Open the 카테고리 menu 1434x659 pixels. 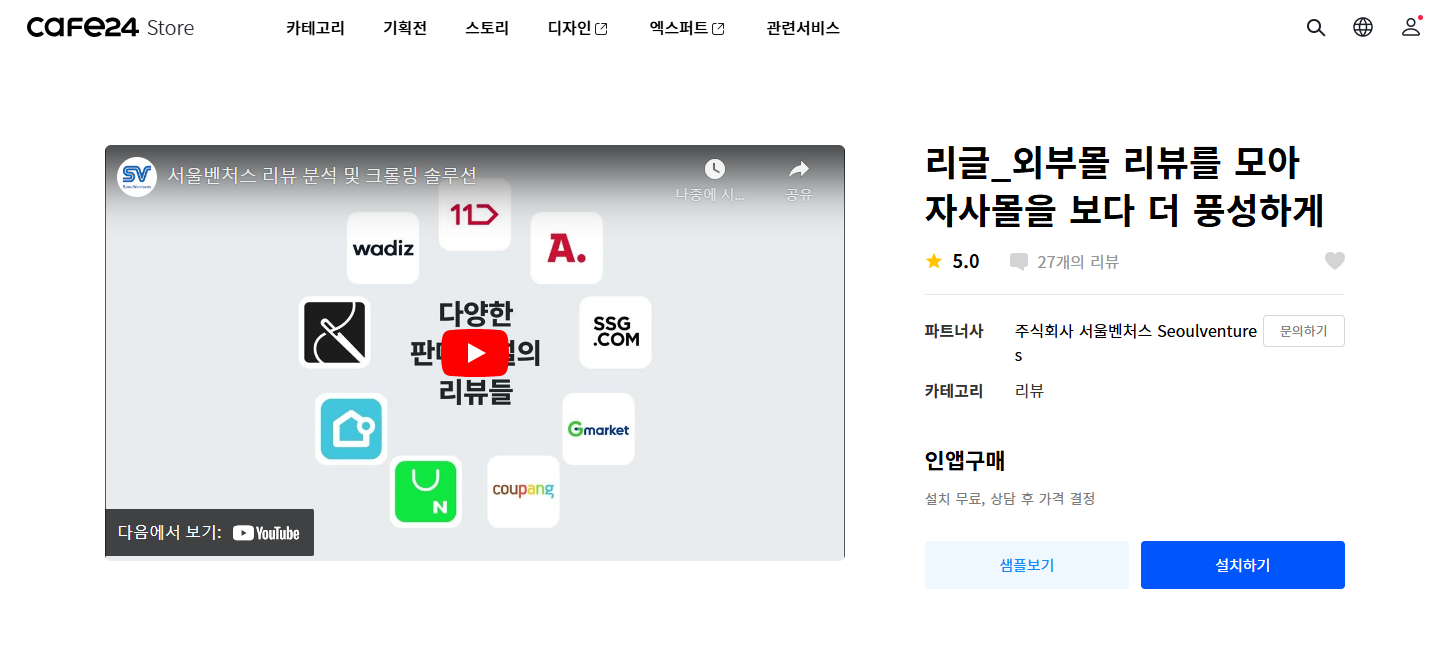click(x=315, y=28)
